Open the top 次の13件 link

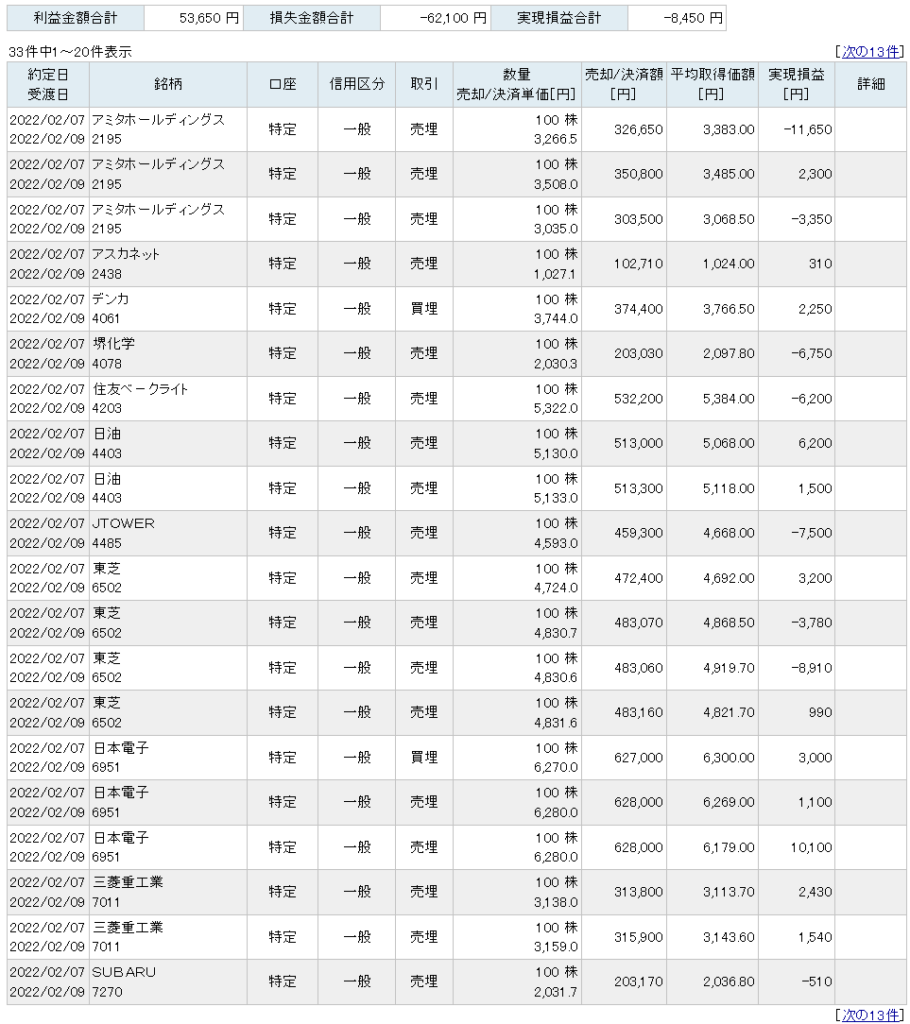pos(871,52)
